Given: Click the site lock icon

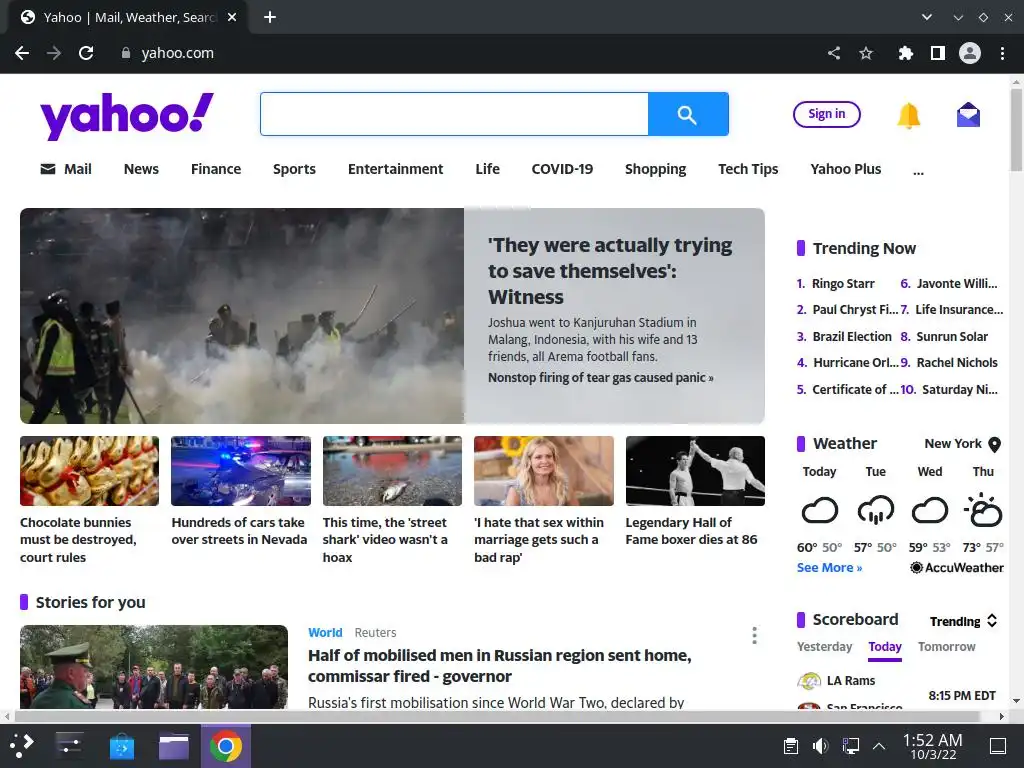Looking at the screenshot, I should pyautogui.click(x=125, y=53).
